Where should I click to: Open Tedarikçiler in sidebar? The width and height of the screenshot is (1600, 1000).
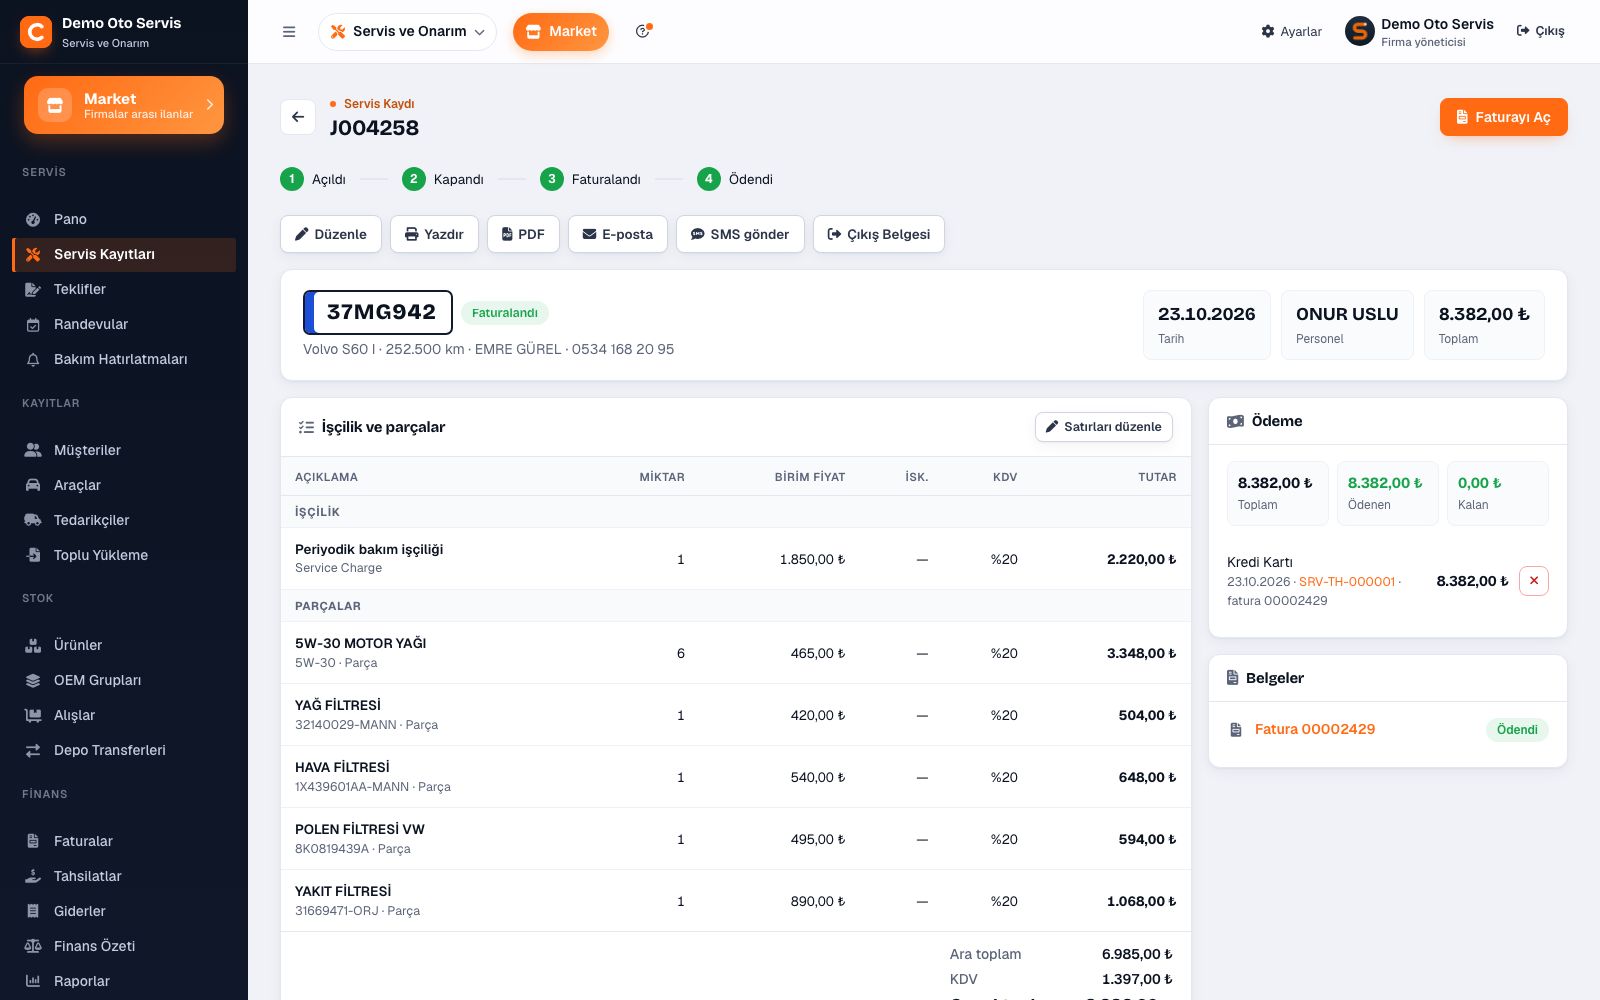coord(124,520)
